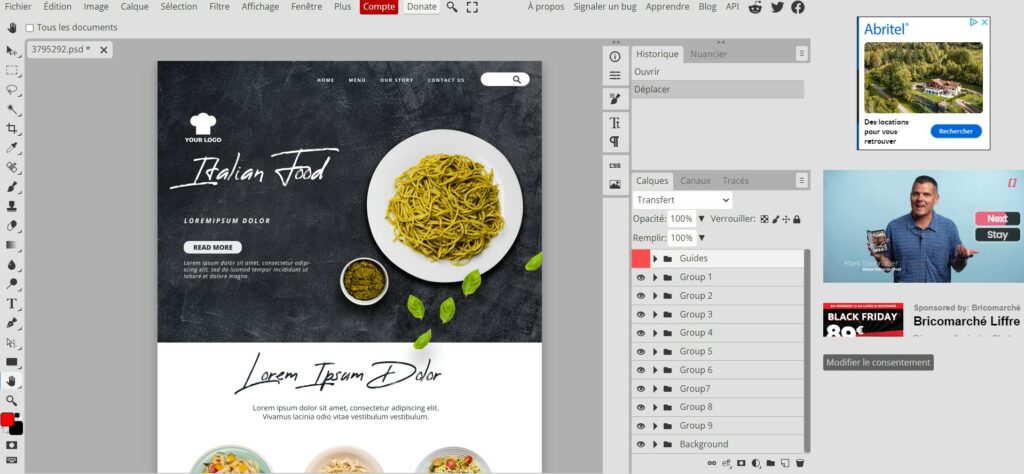The height and width of the screenshot is (474, 1024).
Task: Hide Group 8 with eye icon
Action: point(641,407)
